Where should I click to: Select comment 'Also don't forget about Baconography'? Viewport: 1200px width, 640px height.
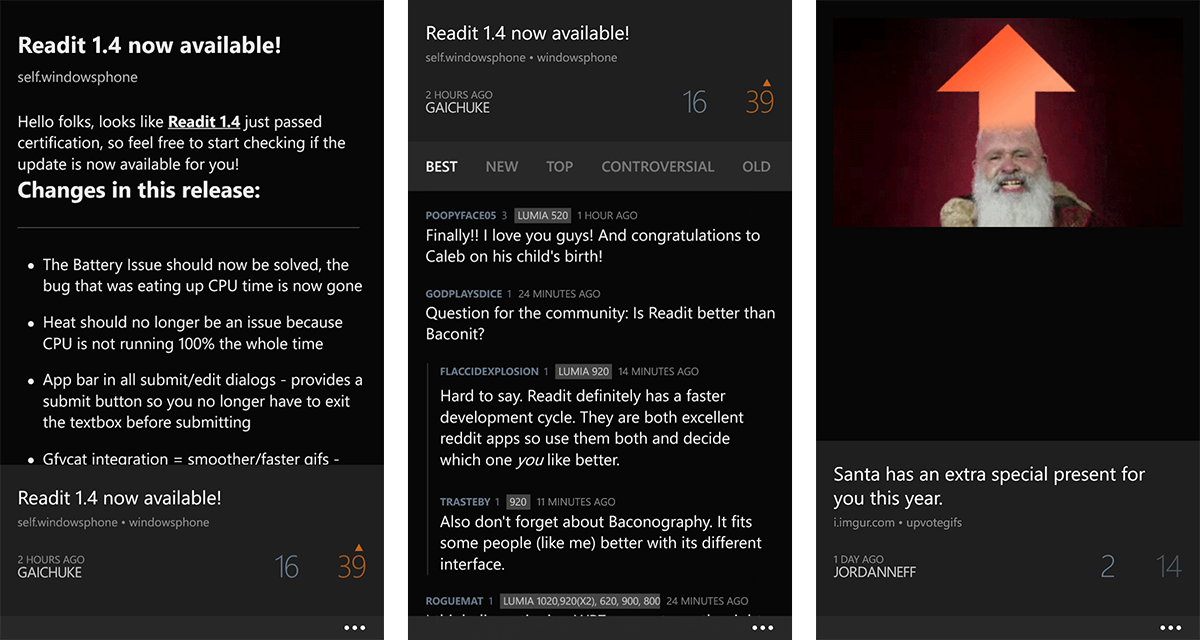point(601,543)
